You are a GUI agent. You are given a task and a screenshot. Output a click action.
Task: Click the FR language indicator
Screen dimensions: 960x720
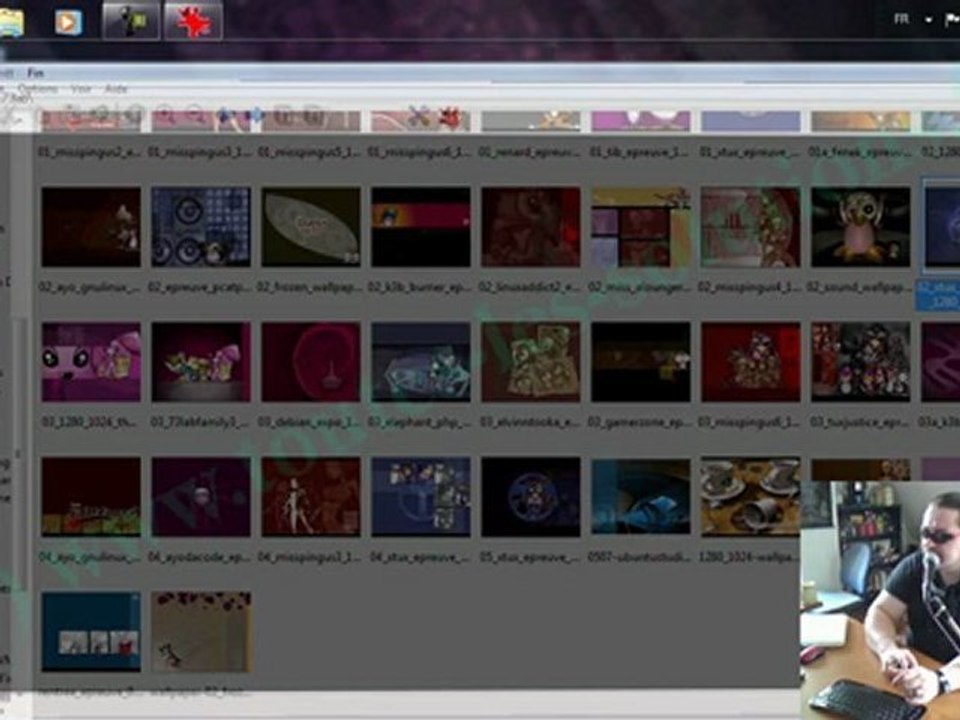pos(901,19)
